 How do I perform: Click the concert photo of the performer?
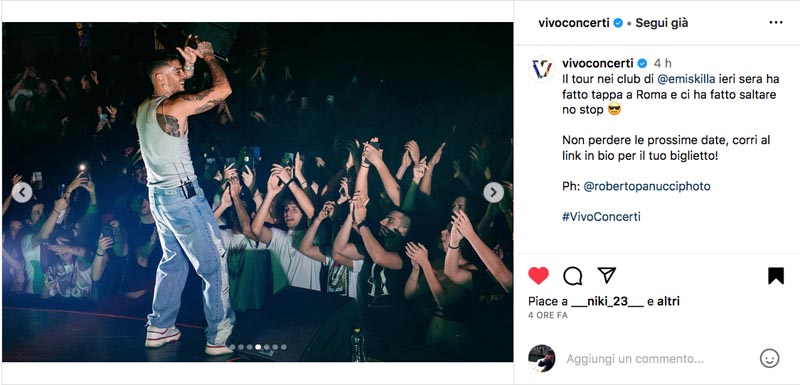(258, 192)
